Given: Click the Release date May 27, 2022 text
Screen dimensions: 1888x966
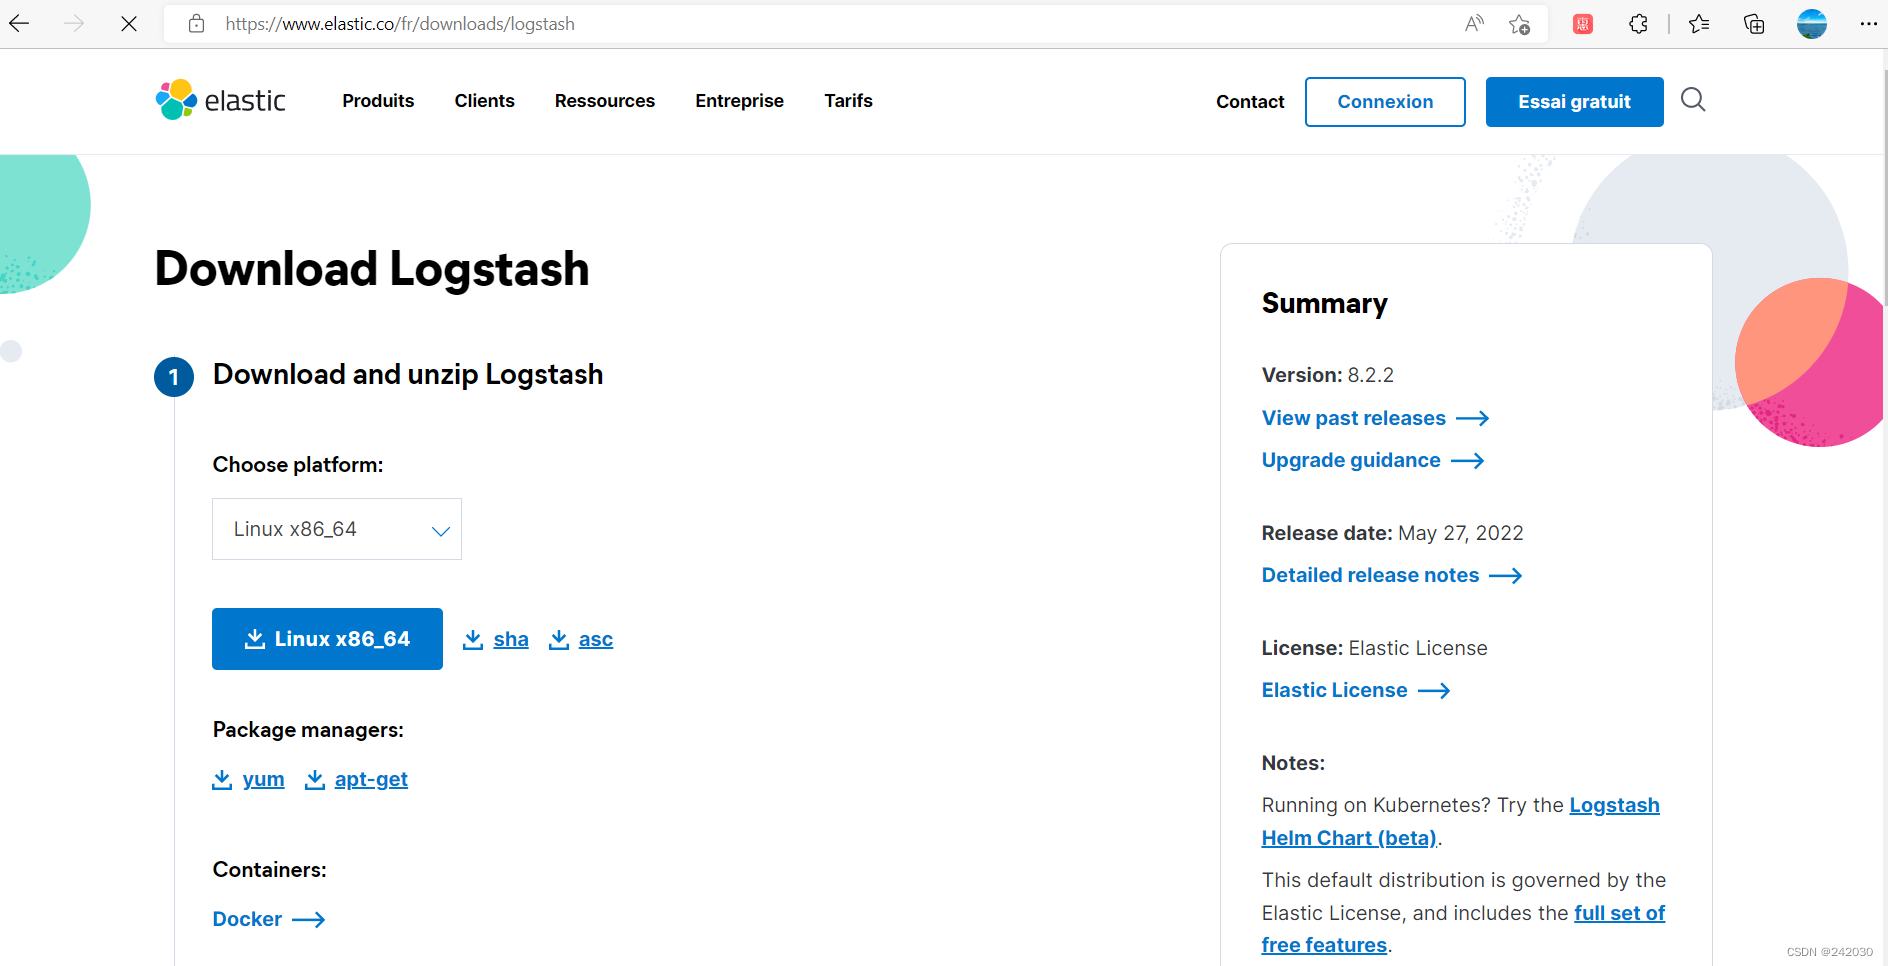Looking at the screenshot, I should click(x=1393, y=533).
